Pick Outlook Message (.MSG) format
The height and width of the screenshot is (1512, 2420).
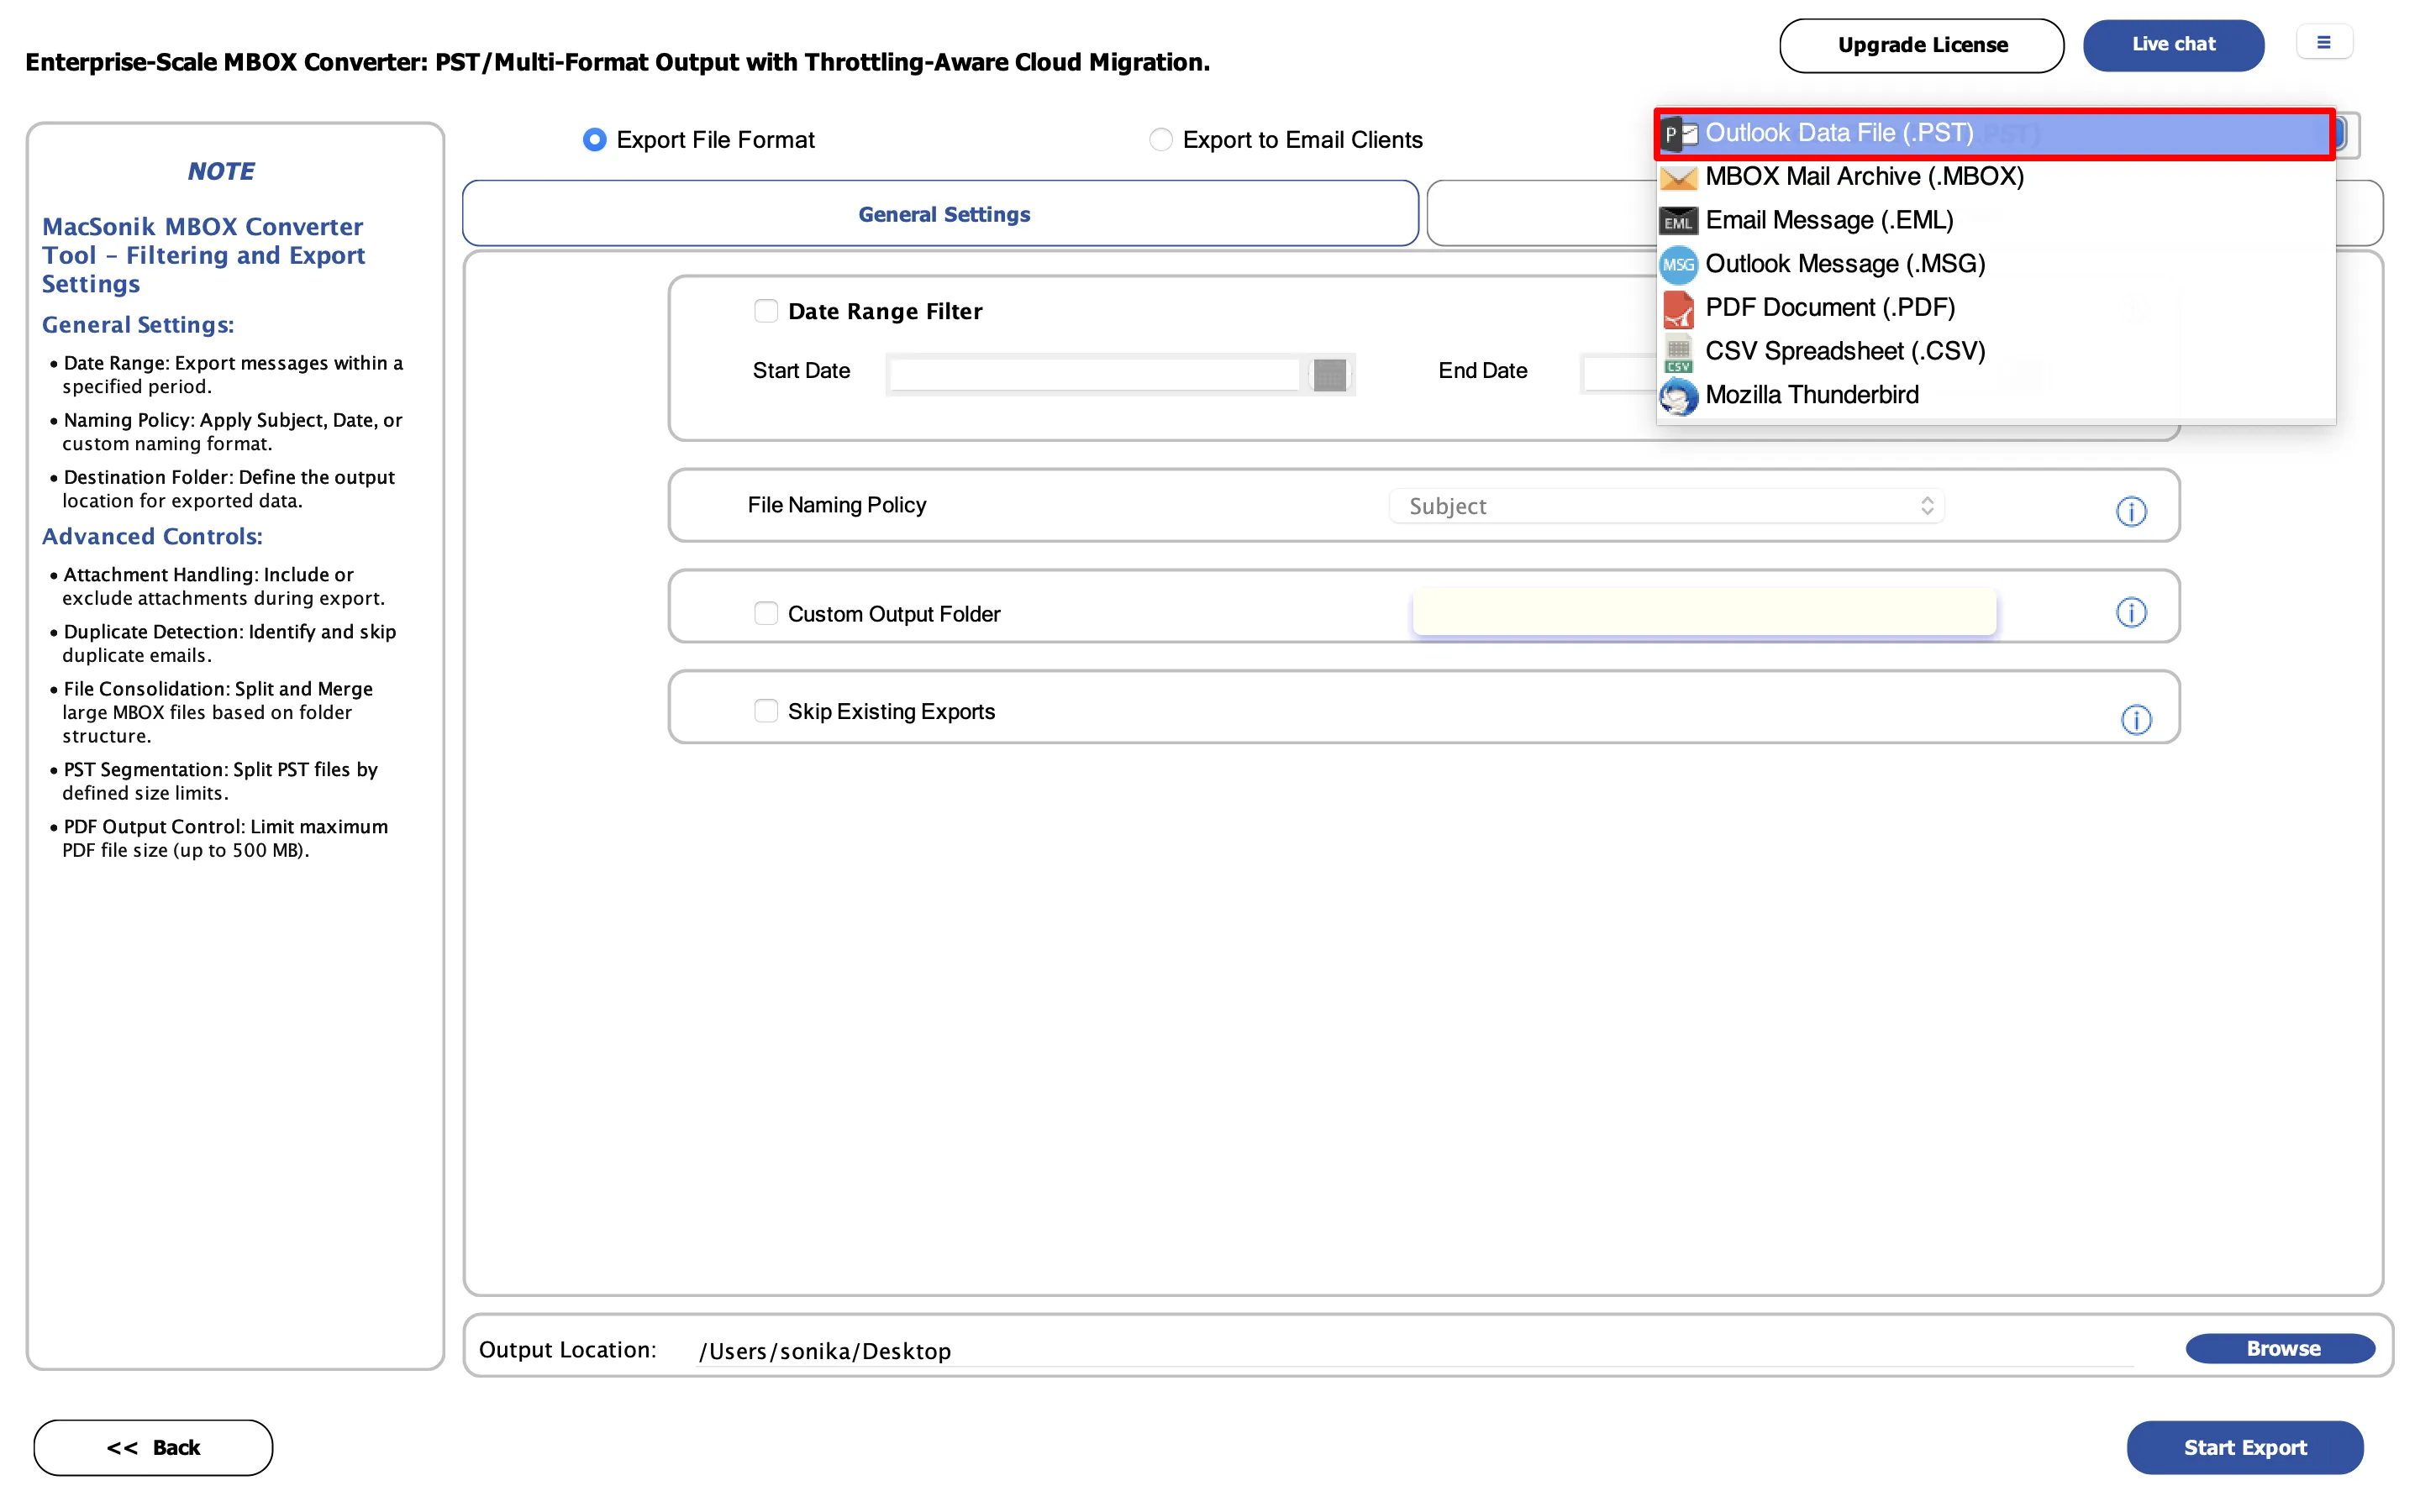[1995, 264]
